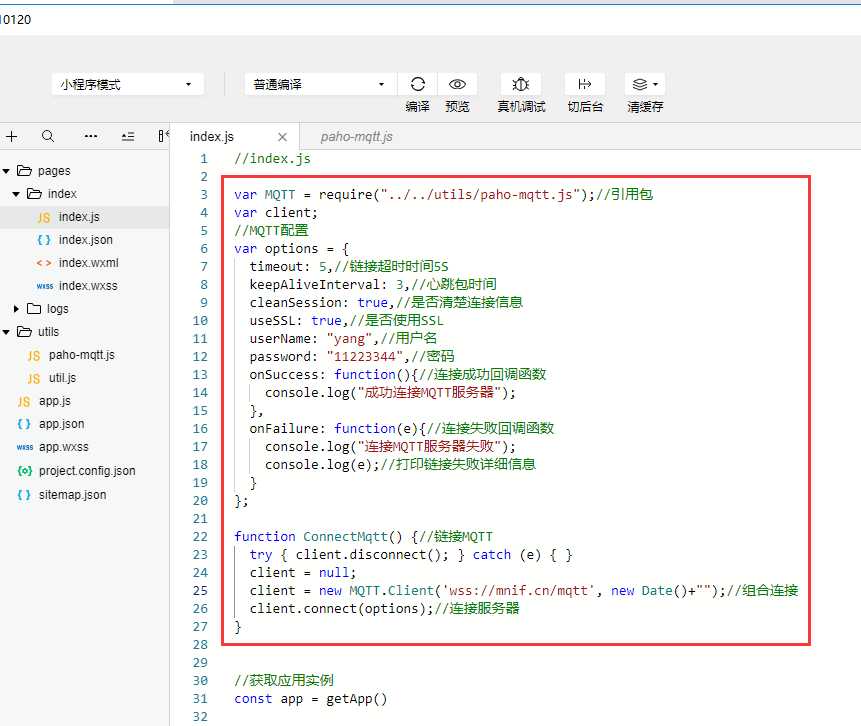861x726 pixels.
Task: Click the 真机调试 label text
Action: coord(521,107)
